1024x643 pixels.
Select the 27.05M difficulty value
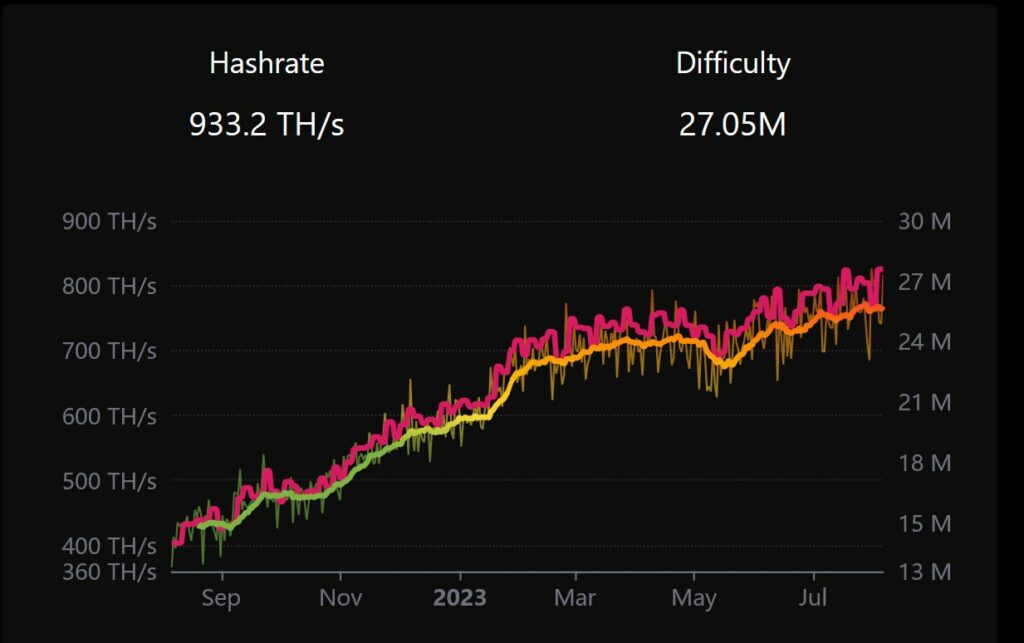tap(733, 124)
